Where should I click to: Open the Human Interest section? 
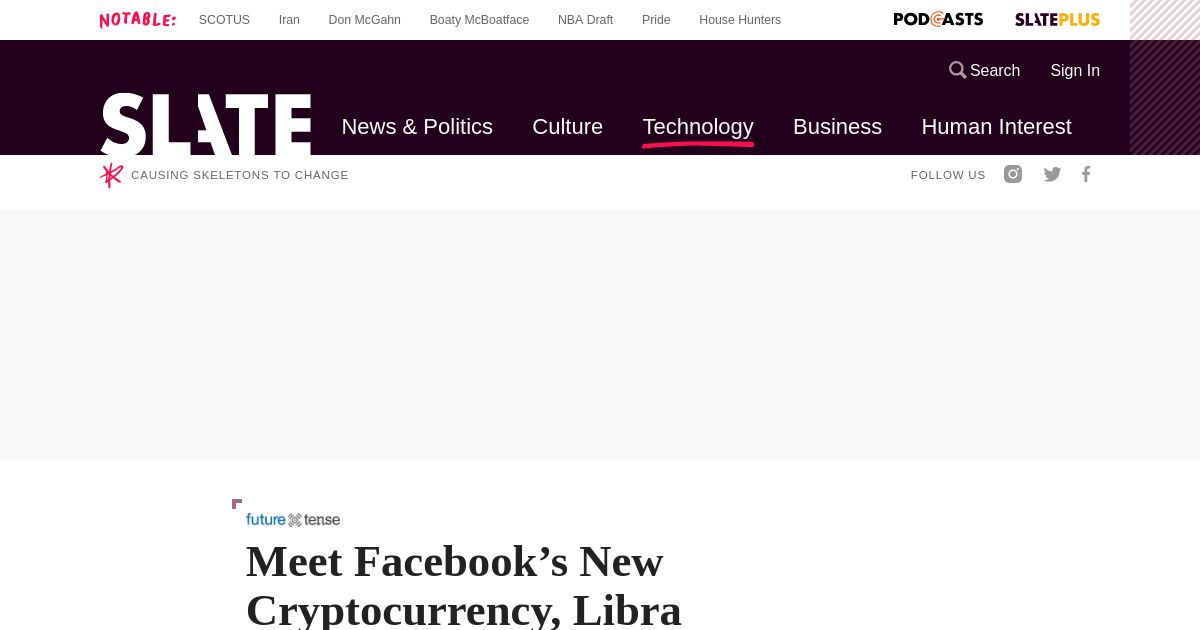[x=996, y=127]
